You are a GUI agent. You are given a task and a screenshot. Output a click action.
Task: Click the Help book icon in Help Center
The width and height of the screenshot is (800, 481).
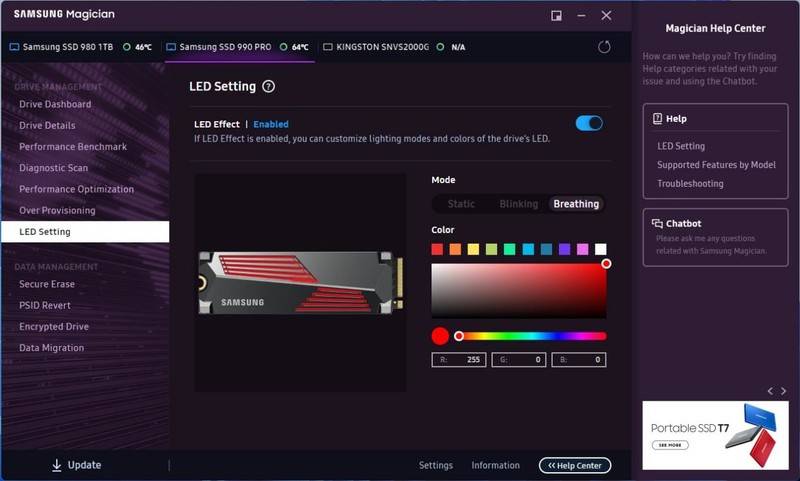click(x=657, y=119)
